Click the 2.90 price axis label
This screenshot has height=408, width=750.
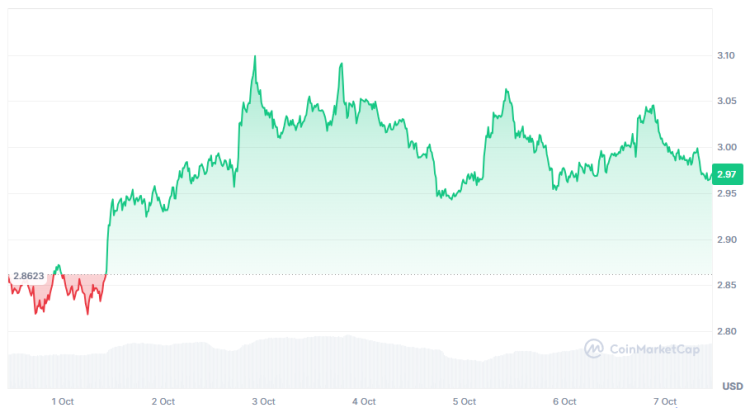tap(727, 240)
